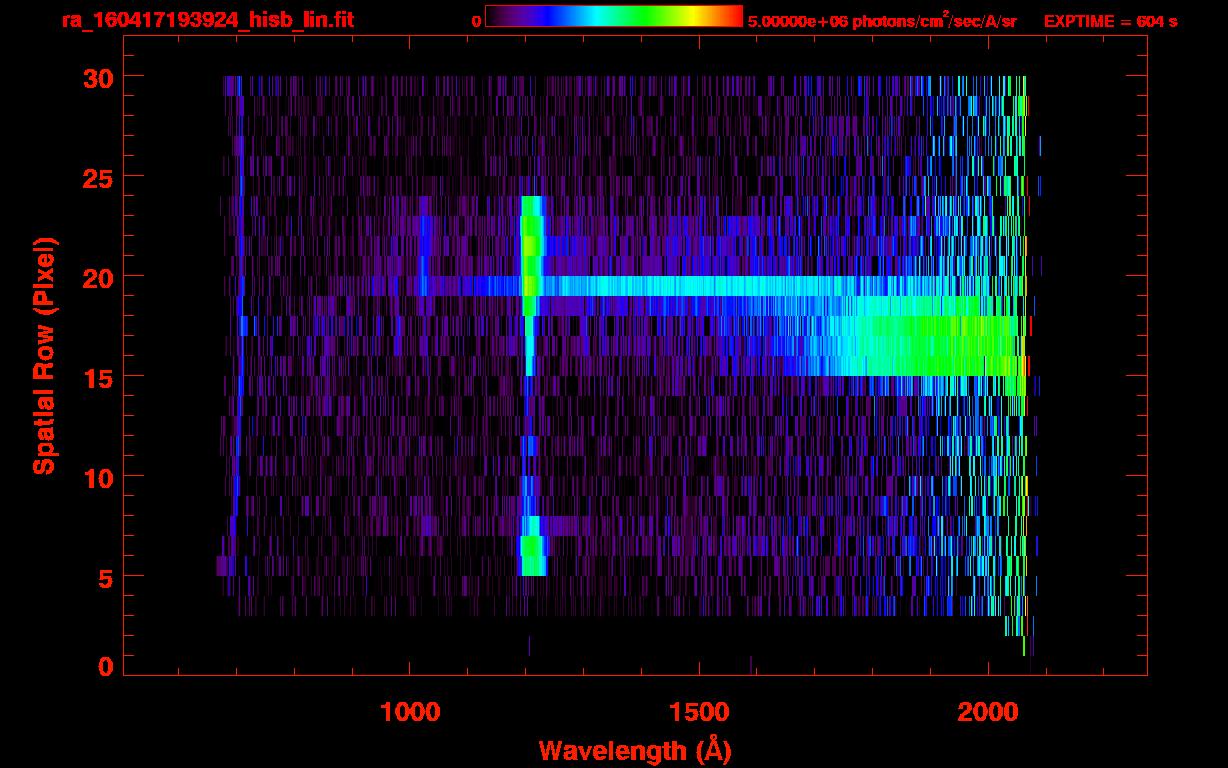The height and width of the screenshot is (768, 1228).
Task: Click the file name ra_160417193924_hisb_lin.fit title
Action: point(207,20)
